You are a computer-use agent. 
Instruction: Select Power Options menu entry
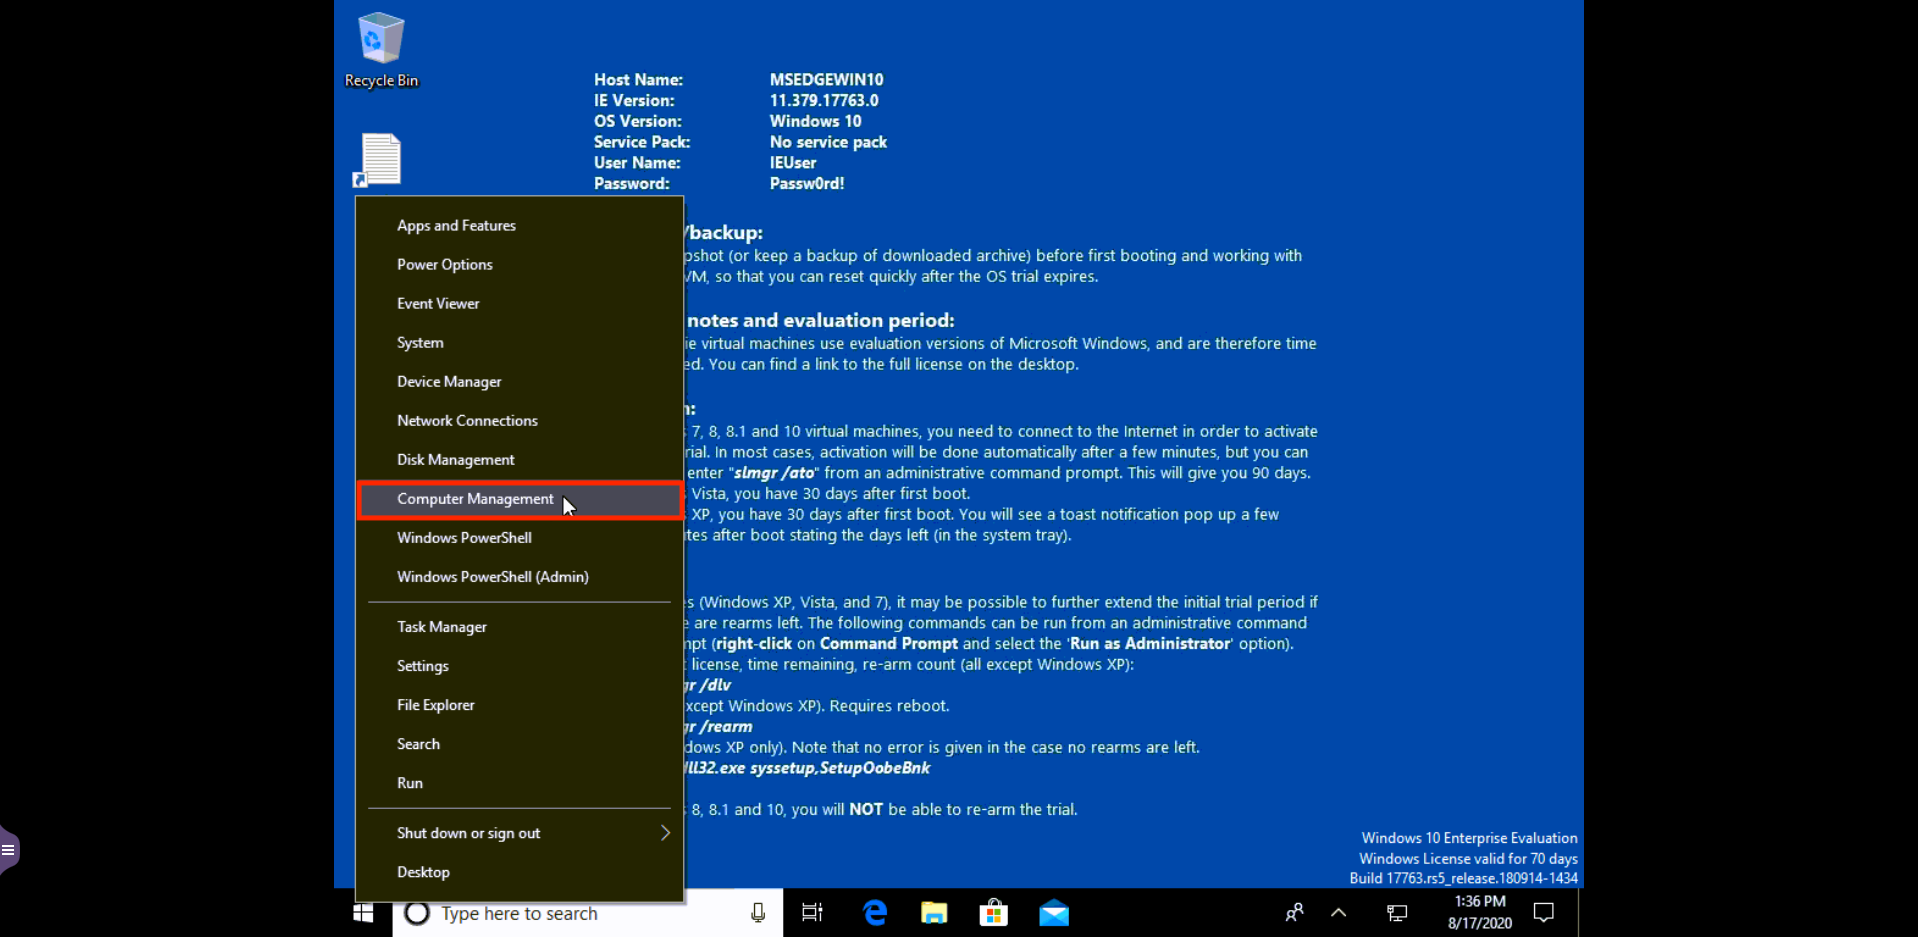click(519, 265)
